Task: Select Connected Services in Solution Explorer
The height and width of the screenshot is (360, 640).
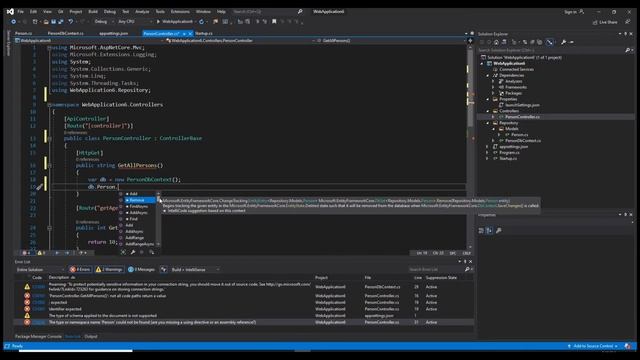Action: 516,69
